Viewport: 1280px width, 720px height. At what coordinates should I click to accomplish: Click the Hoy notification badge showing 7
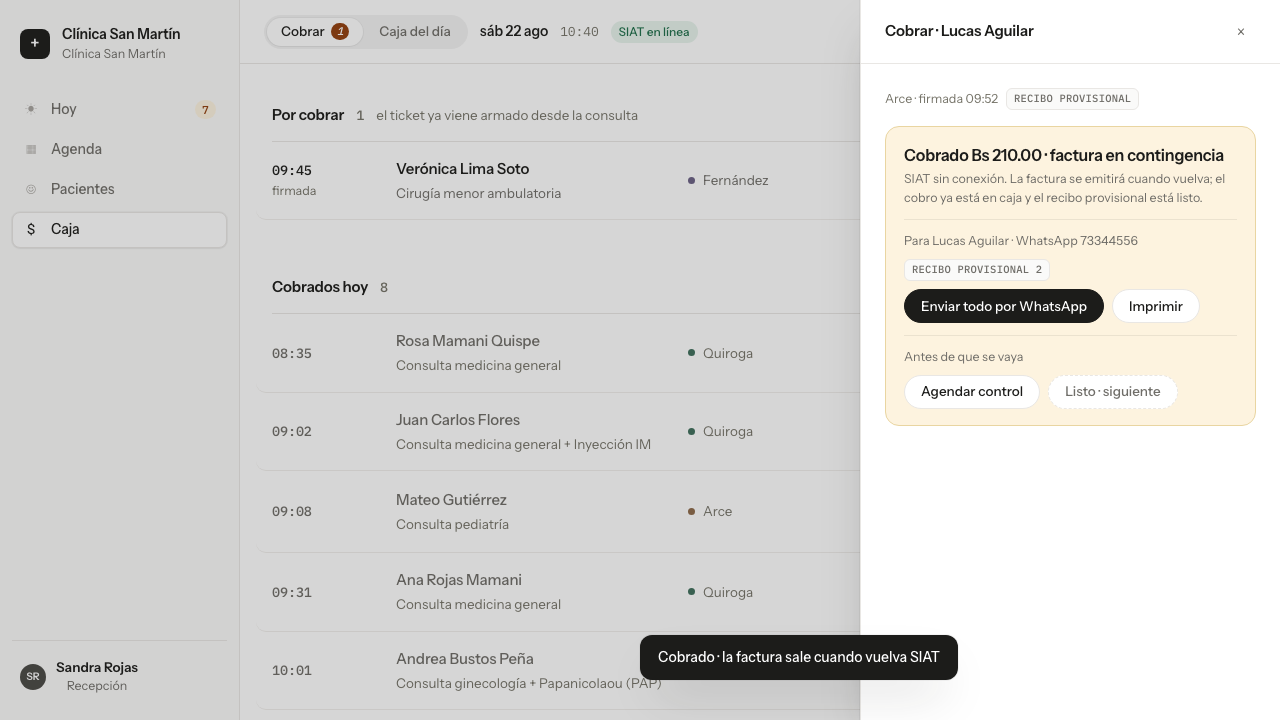(x=205, y=110)
